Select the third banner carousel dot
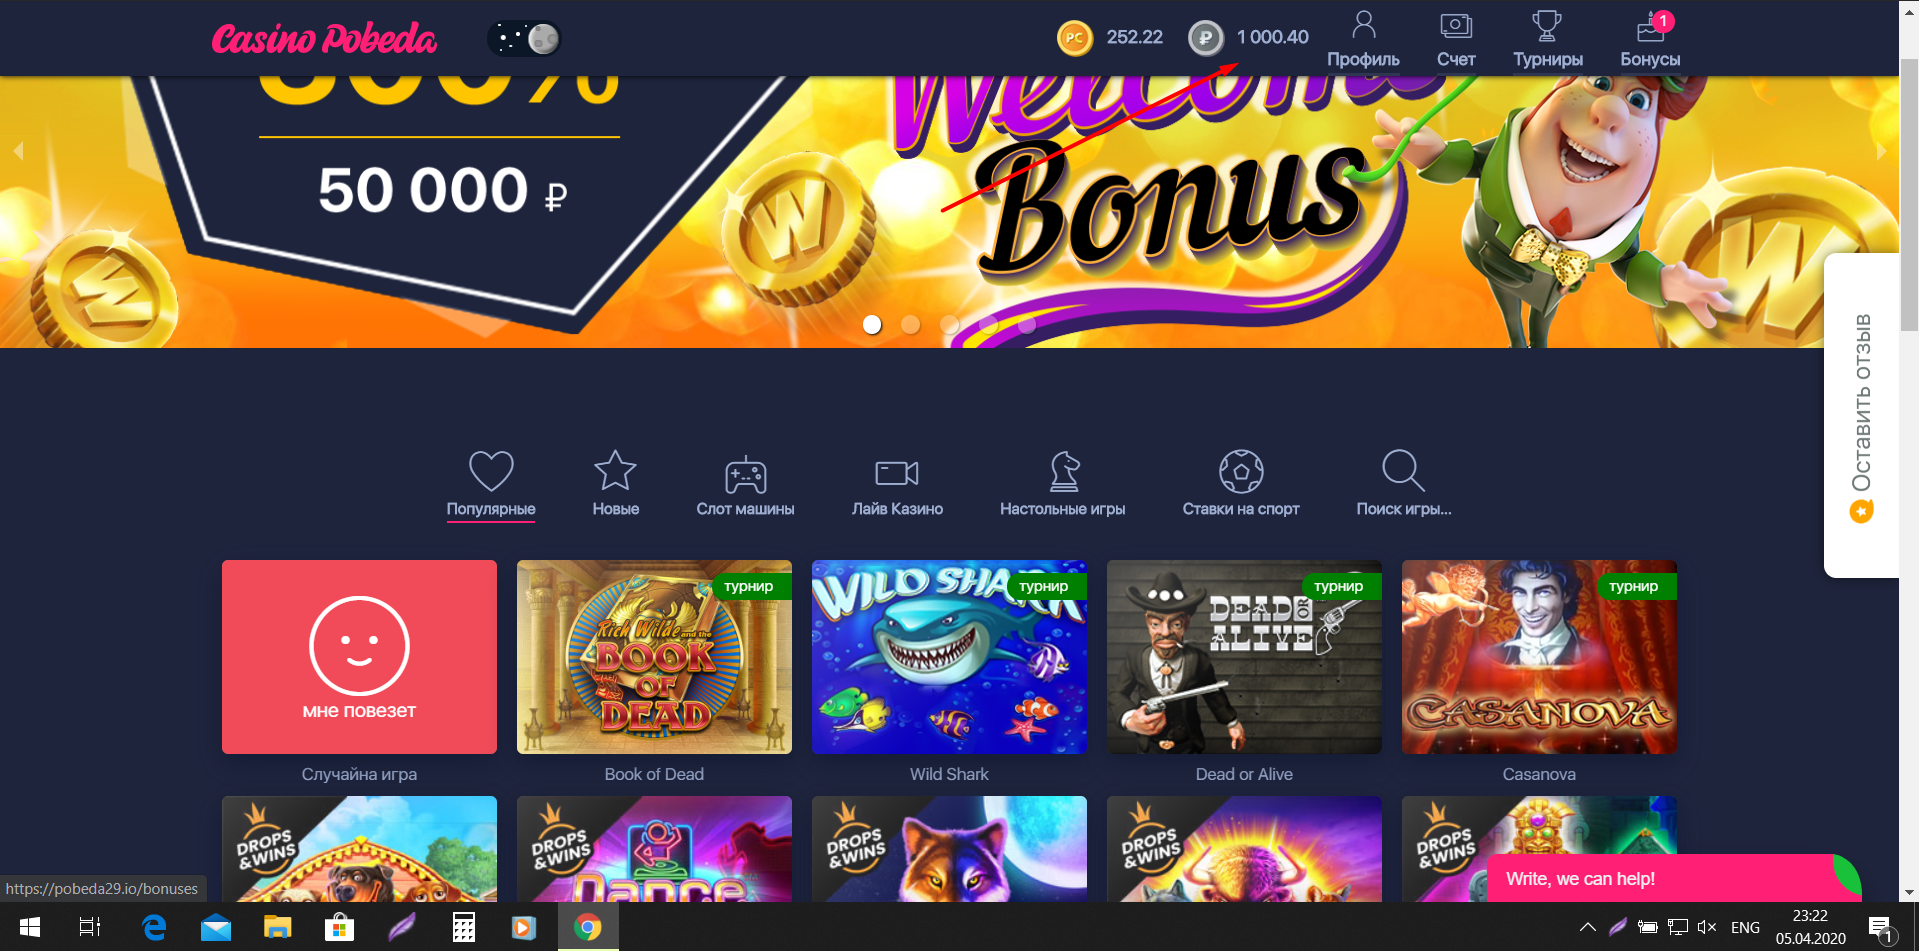 tap(949, 324)
